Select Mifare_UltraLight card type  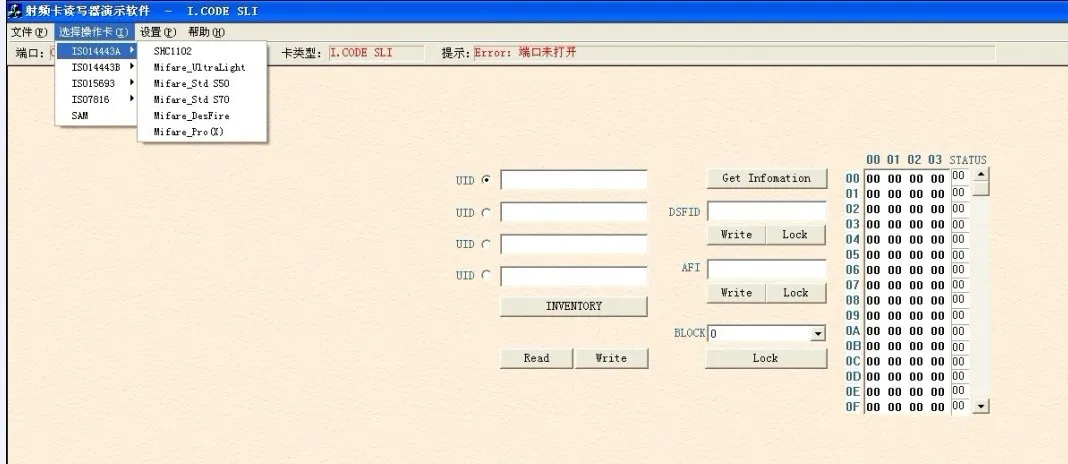202,67
